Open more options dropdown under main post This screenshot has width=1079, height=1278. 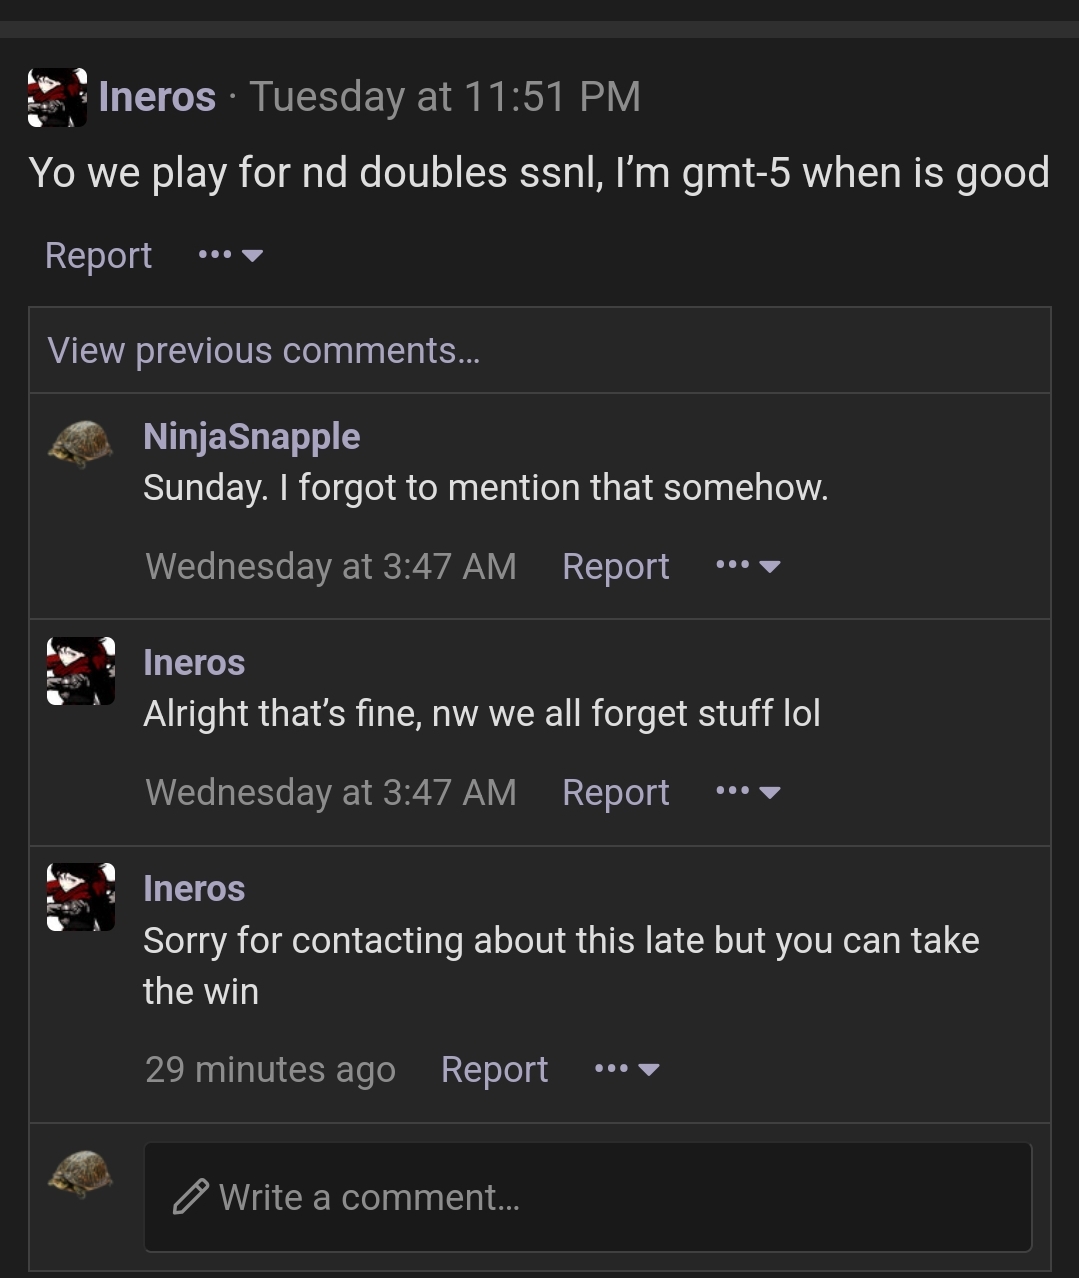coord(230,255)
